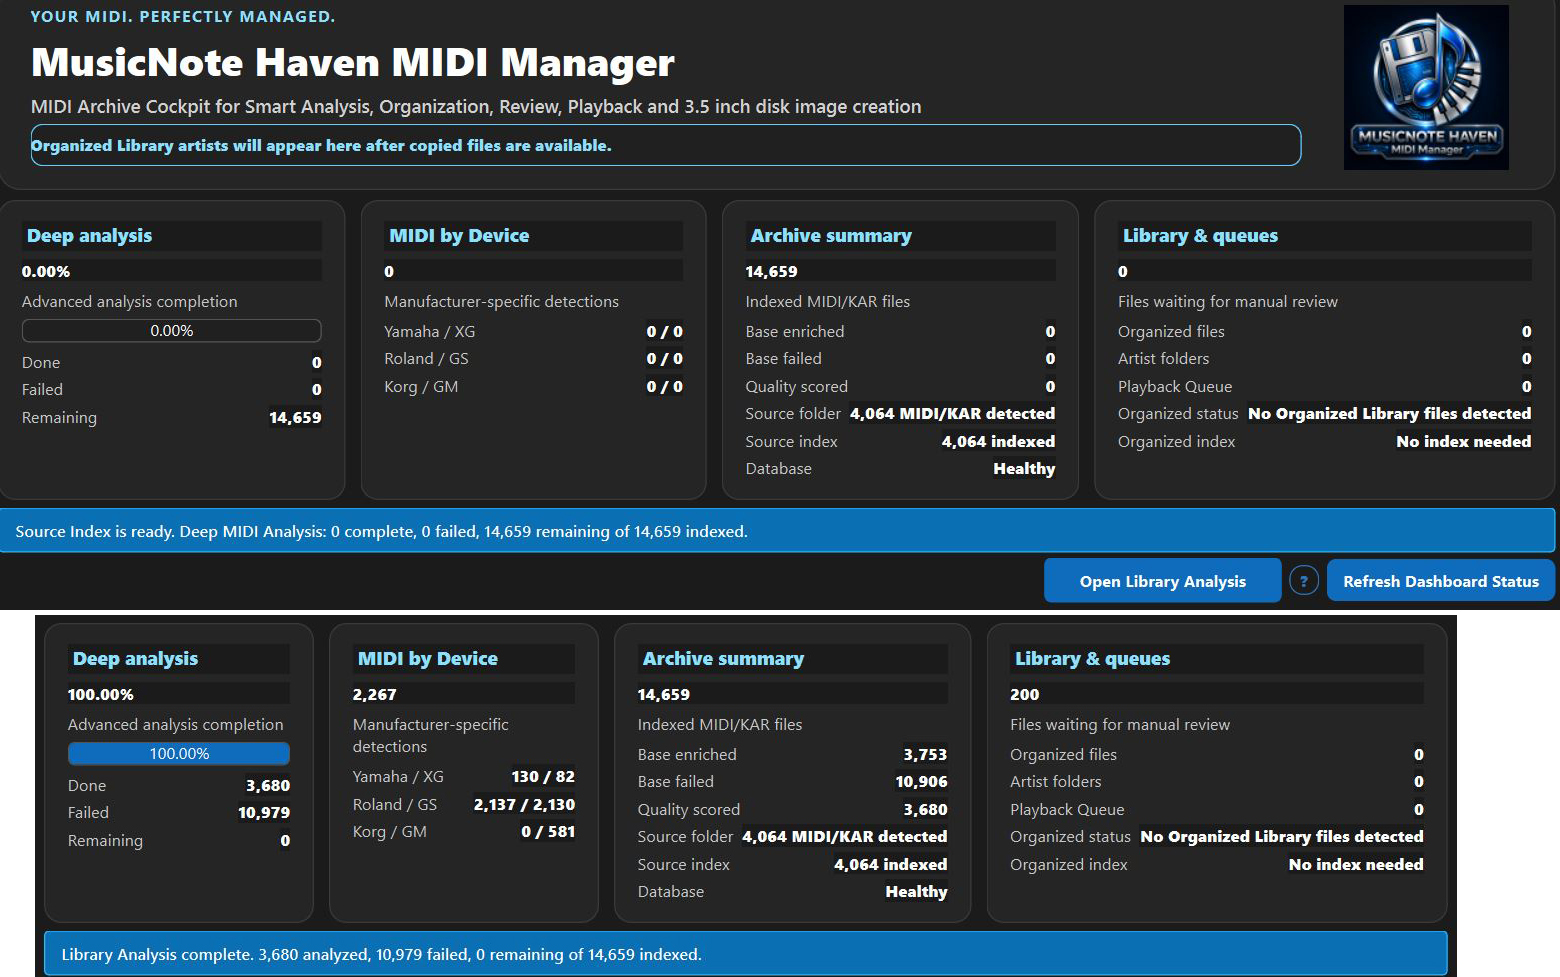Click the Quality scored value 3,680

click(x=925, y=810)
